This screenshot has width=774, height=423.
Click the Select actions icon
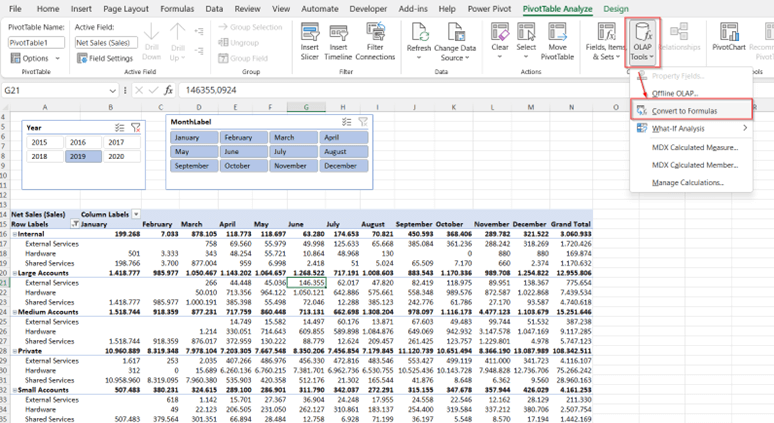(x=526, y=32)
